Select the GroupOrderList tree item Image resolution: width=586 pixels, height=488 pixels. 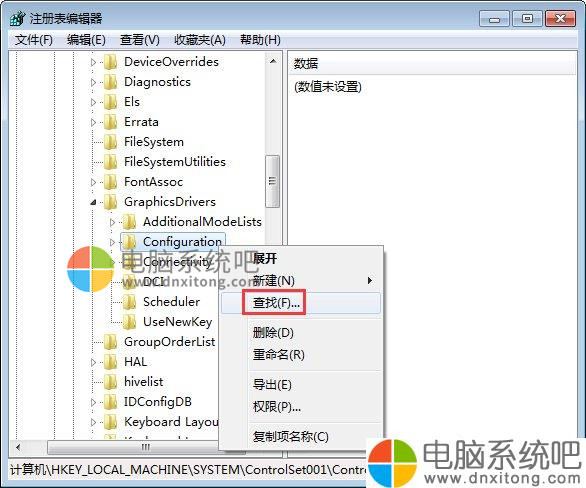point(169,342)
